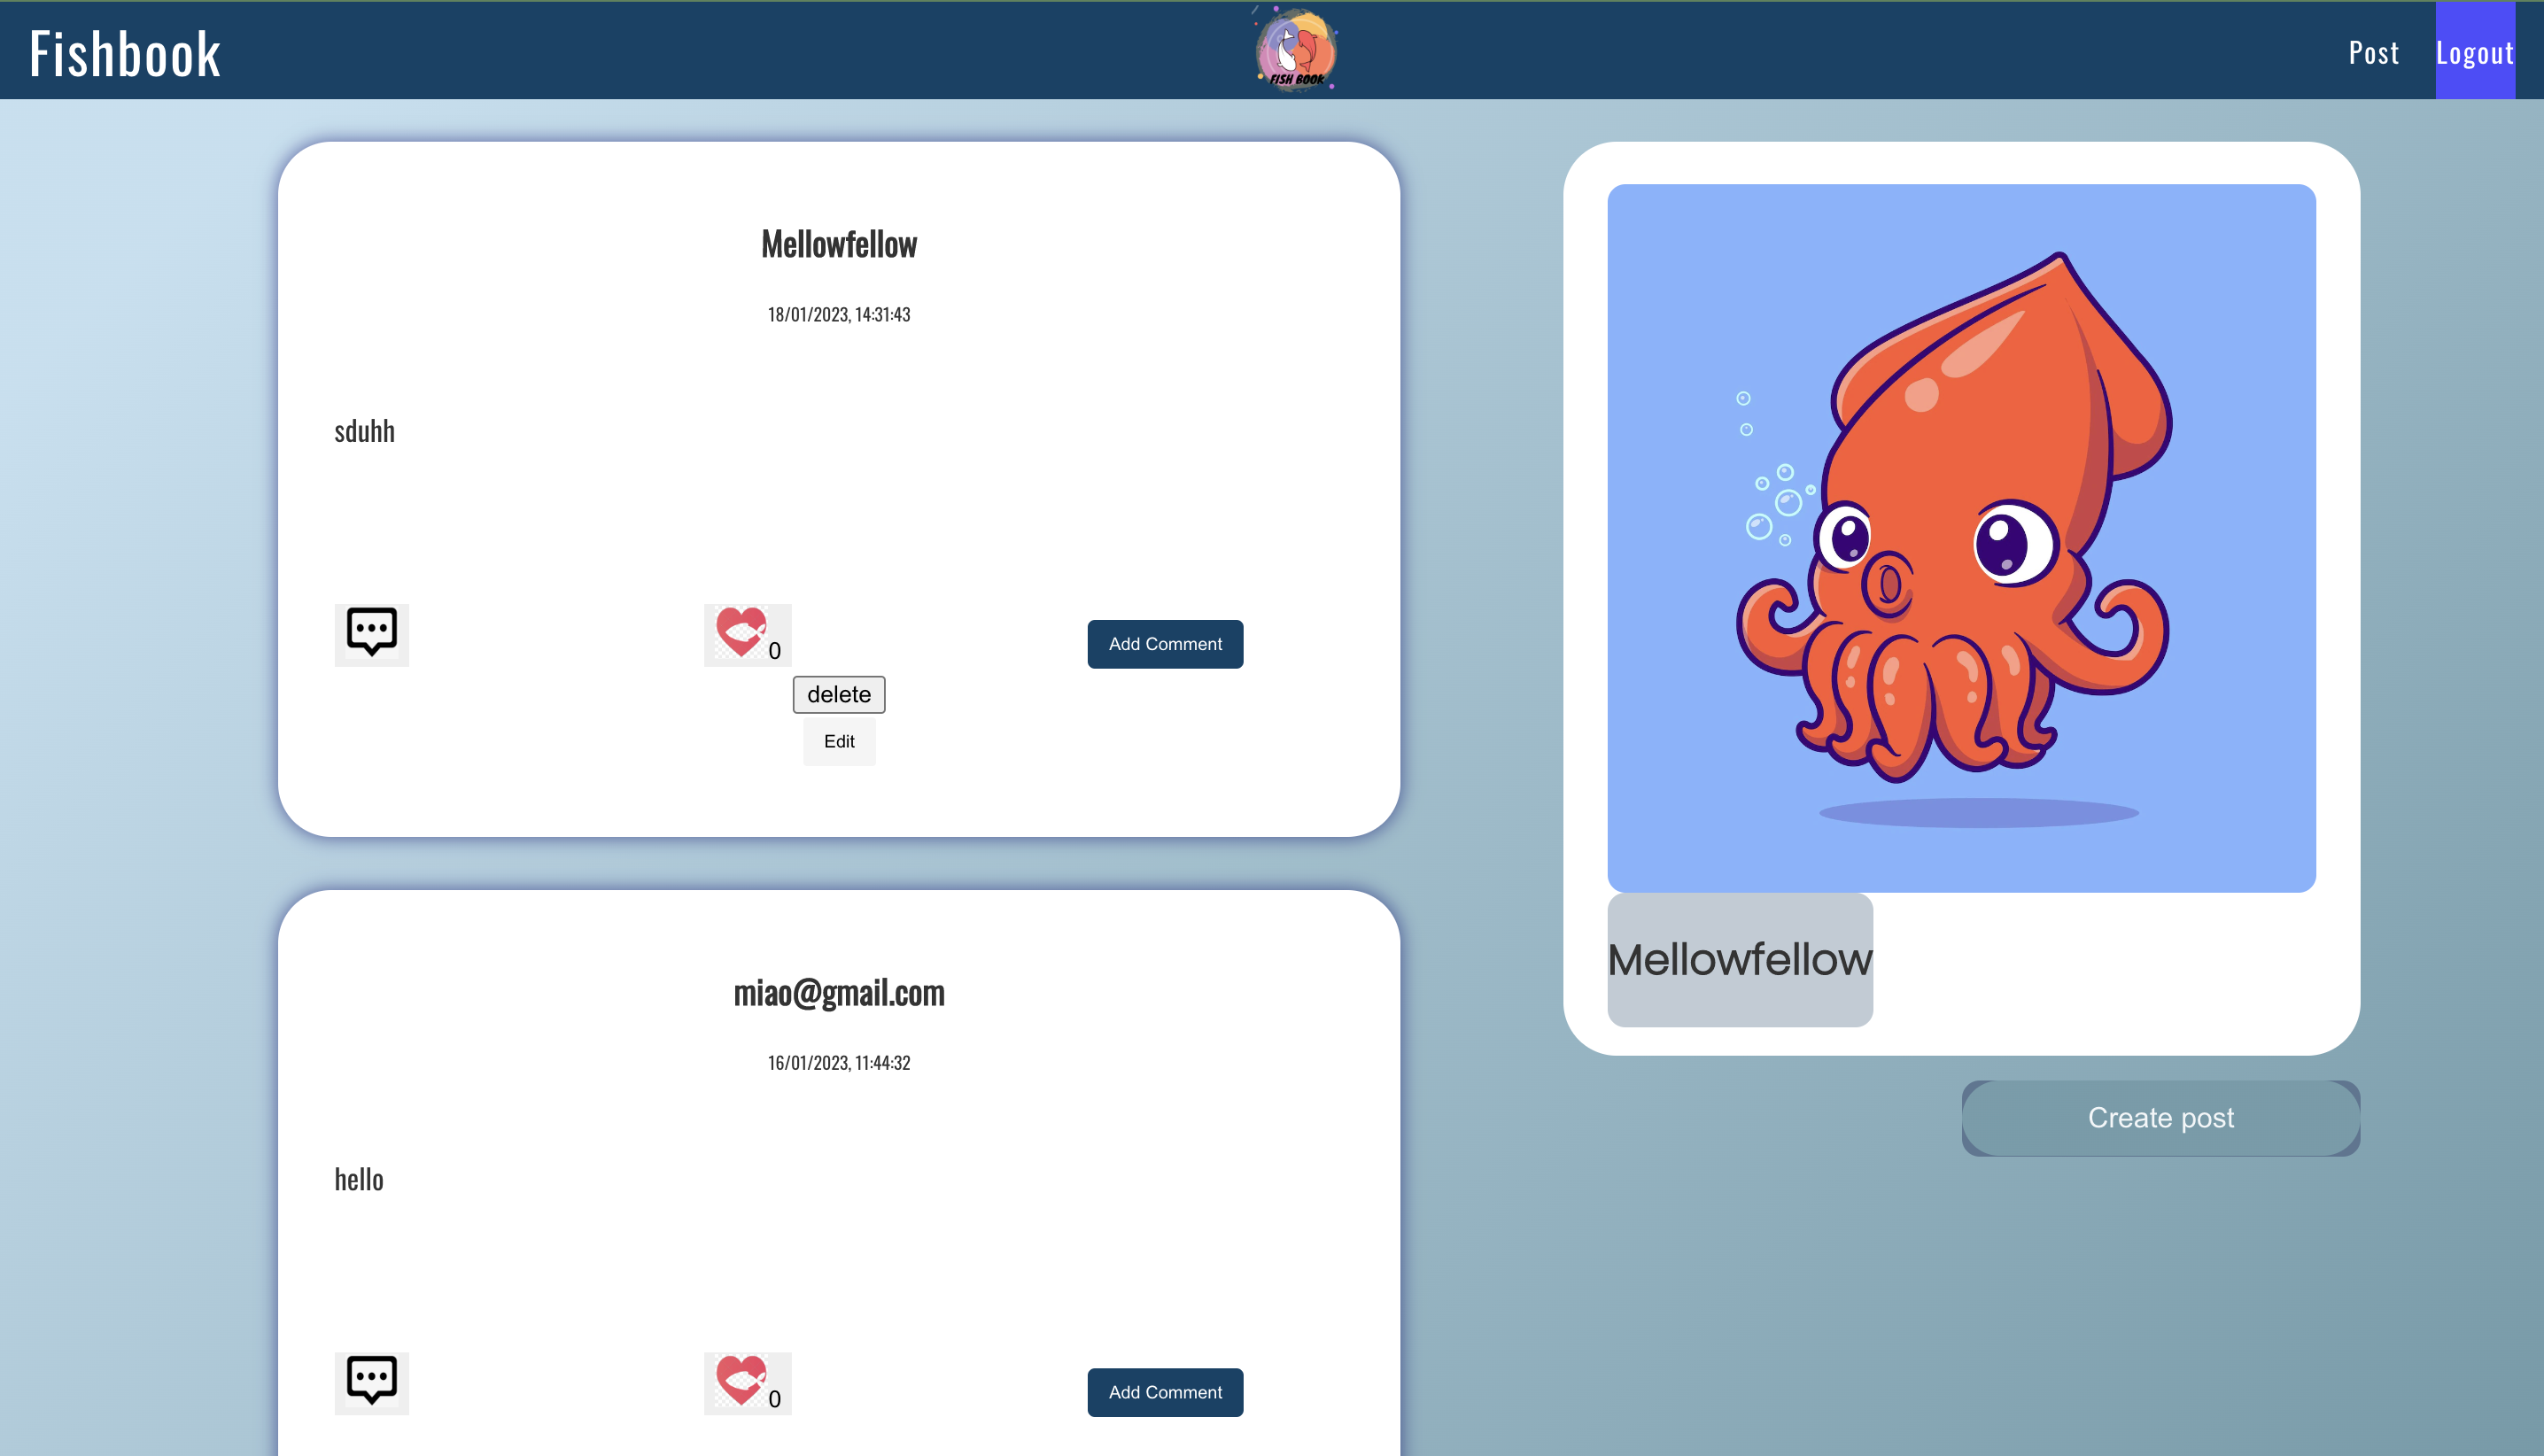Image resolution: width=2544 pixels, height=1456 pixels.
Task: Edit the Mellowfellow post
Action: (838, 741)
